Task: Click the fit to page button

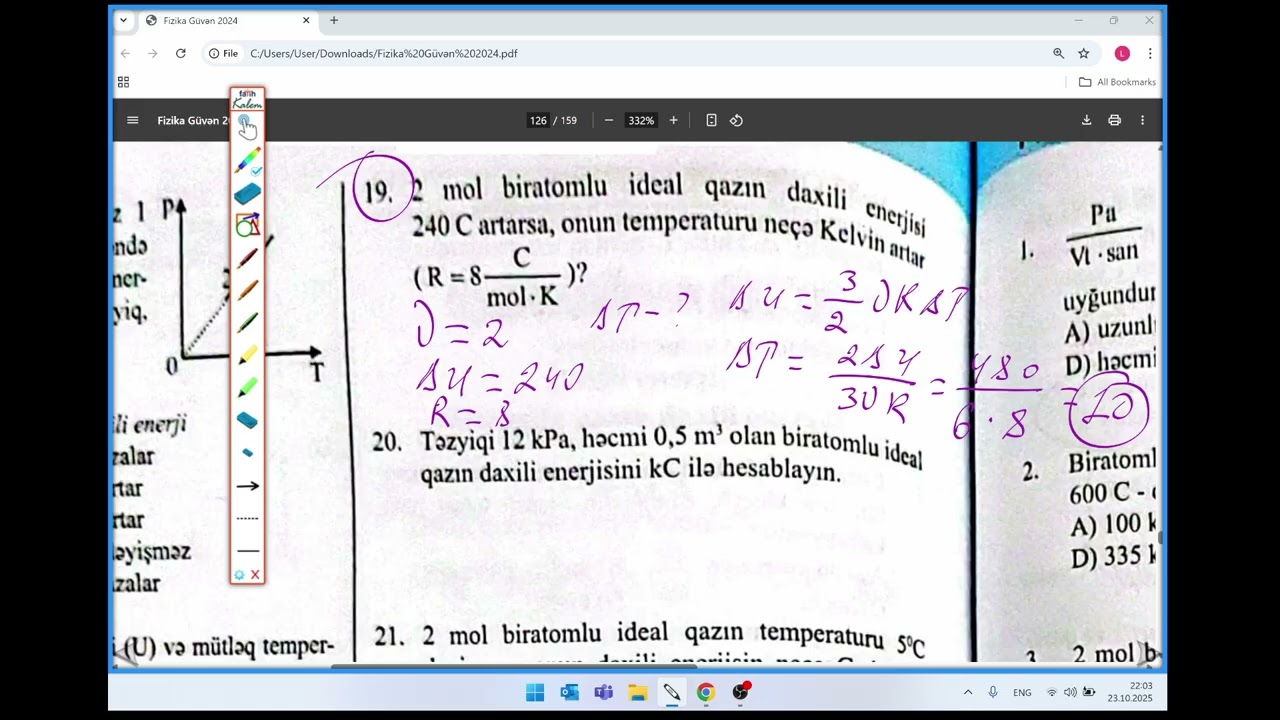Action: pos(711,120)
